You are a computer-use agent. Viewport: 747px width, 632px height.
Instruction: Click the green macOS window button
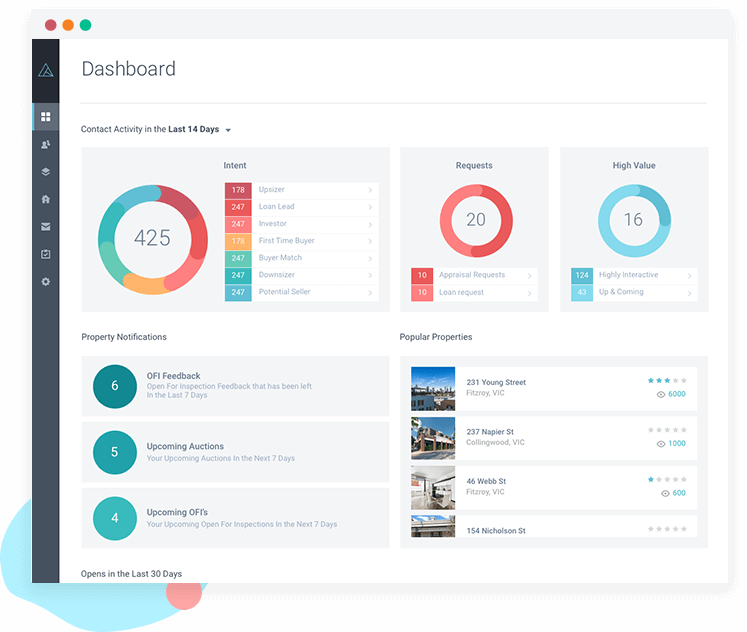(x=86, y=25)
